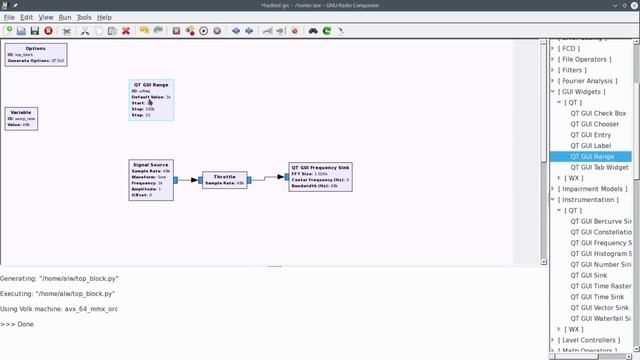This screenshot has height=360, width=640.
Task: Delete the selected block
Action: tap(126, 31)
